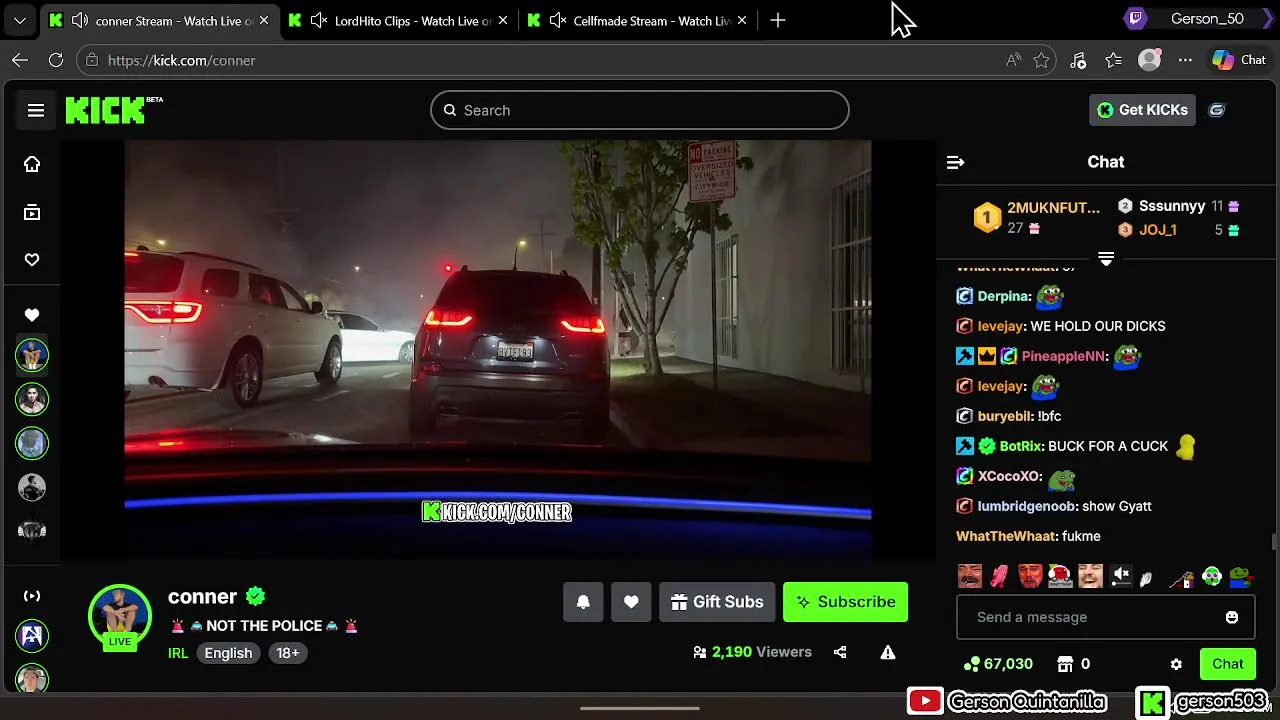
Task: Click the Gift Subs button
Action: [x=717, y=602]
